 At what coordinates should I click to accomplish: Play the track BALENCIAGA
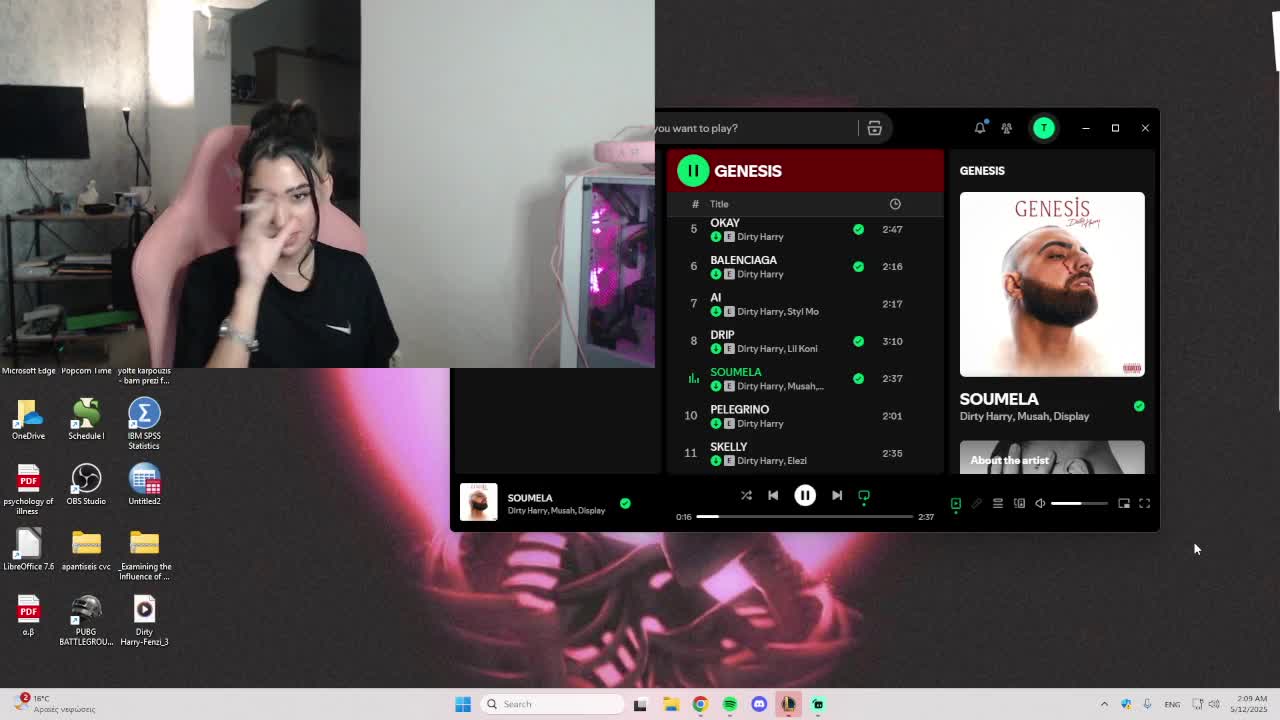[743, 260]
